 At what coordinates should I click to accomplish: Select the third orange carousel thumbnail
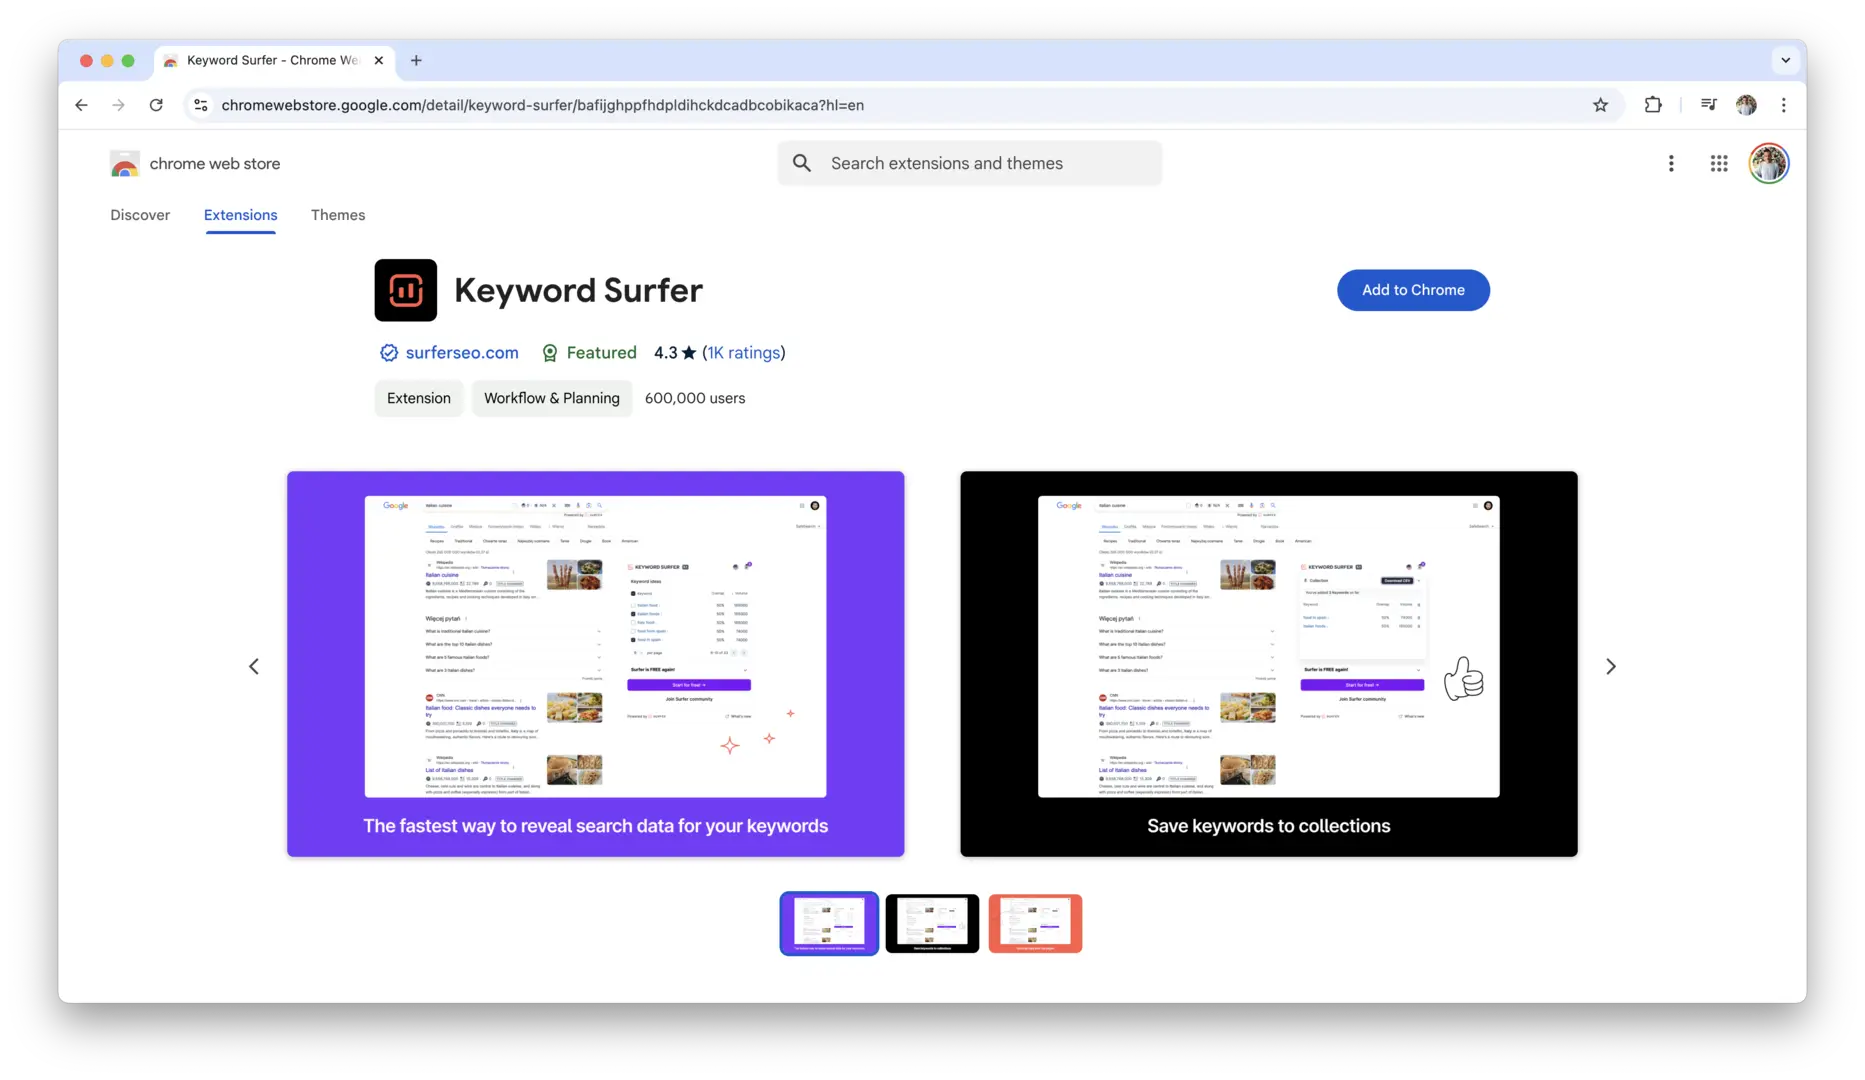pyautogui.click(x=1035, y=923)
